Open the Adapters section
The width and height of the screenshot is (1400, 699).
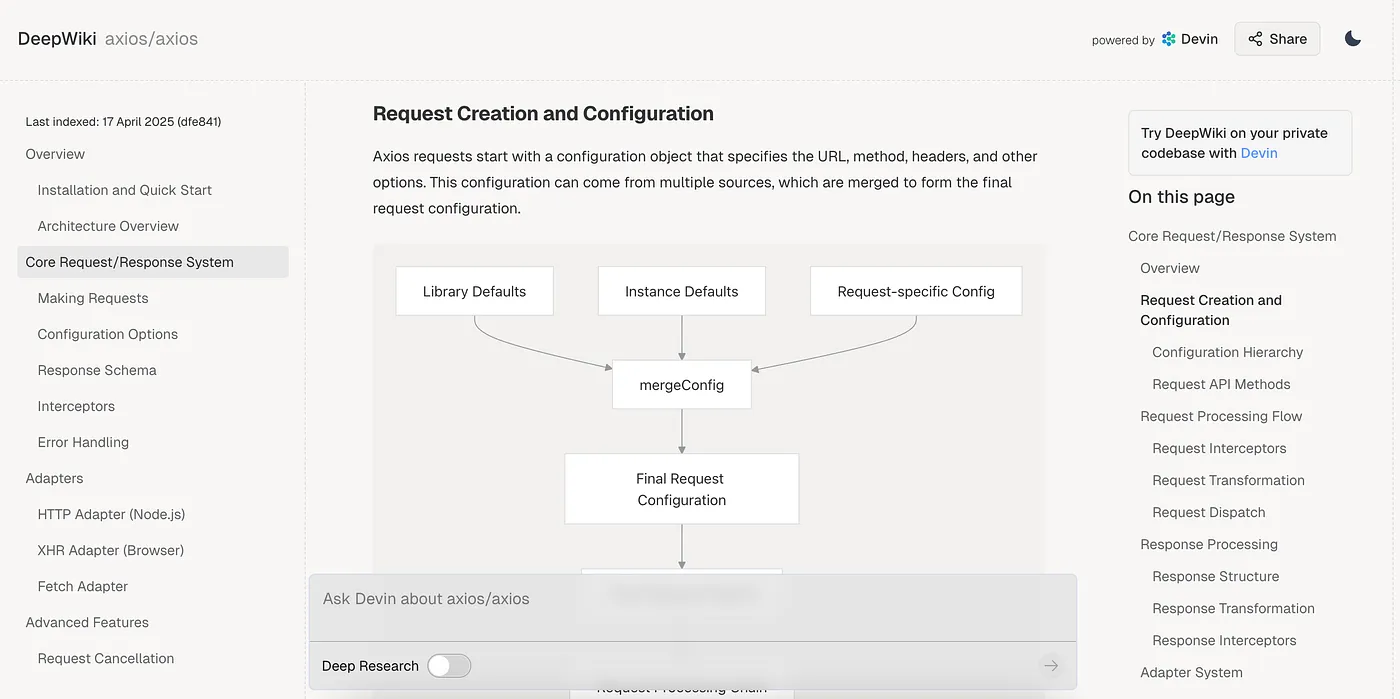click(x=55, y=478)
